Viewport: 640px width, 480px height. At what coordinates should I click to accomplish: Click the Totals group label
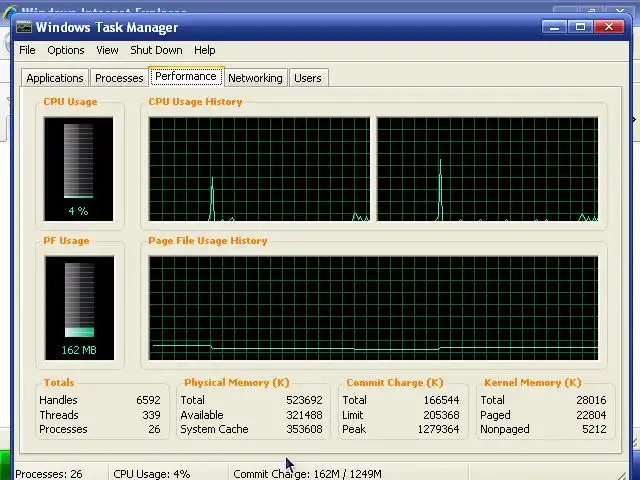(x=59, y=382)
